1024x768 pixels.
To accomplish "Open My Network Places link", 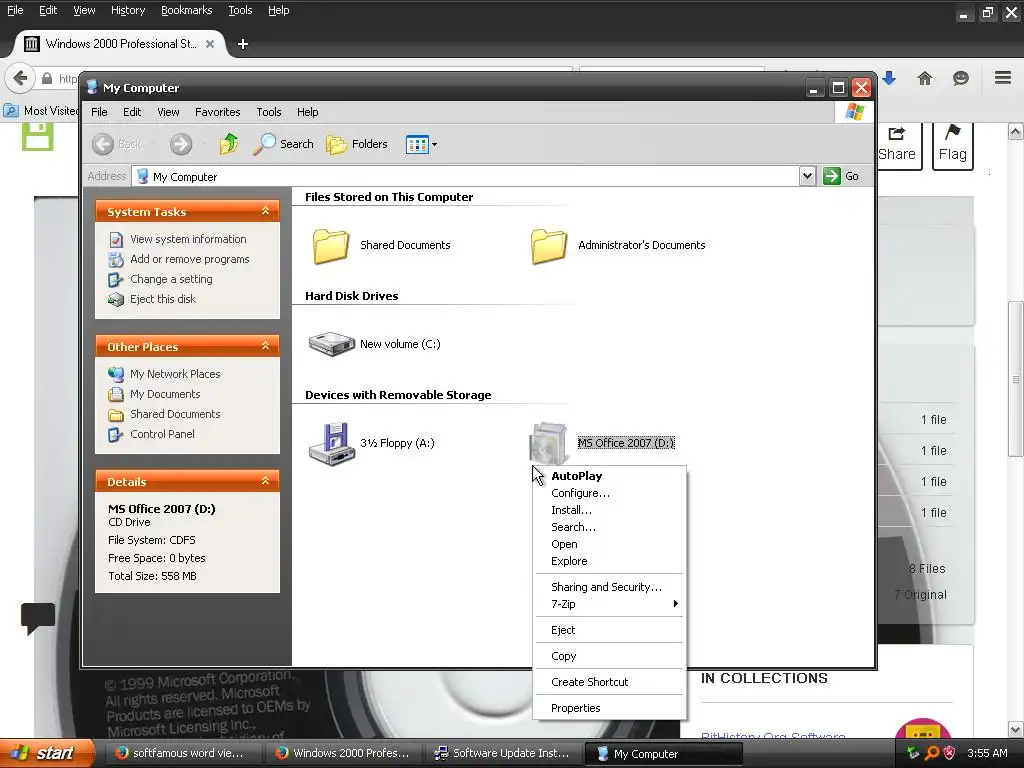I will point(175,374).
